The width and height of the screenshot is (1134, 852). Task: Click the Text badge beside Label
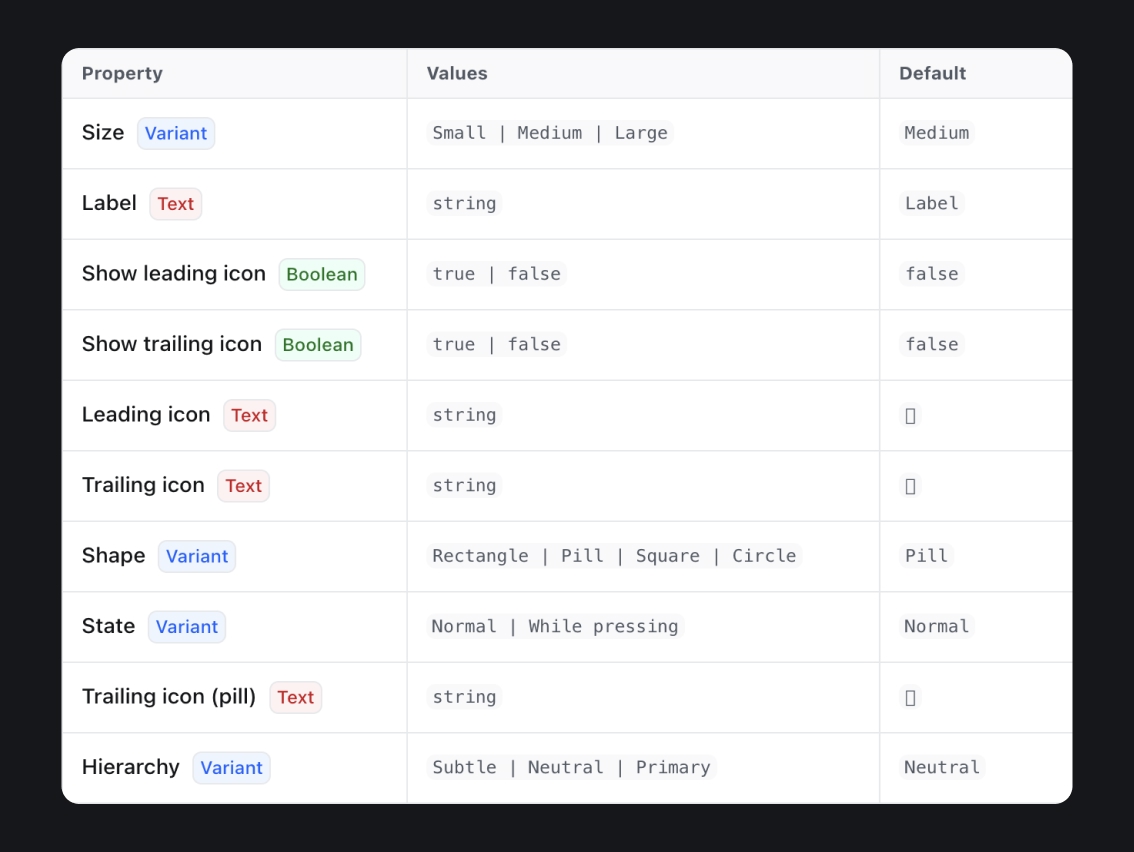point(176,204)
